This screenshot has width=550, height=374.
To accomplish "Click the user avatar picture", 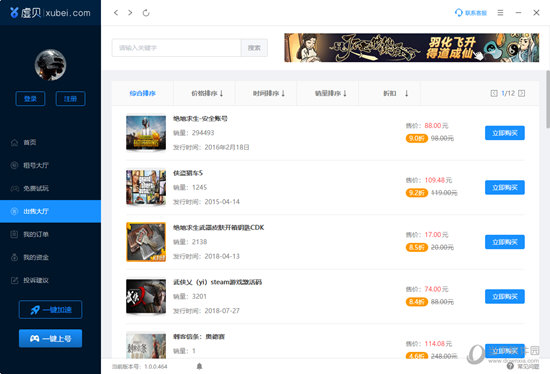I will click(x=50, y=65).
